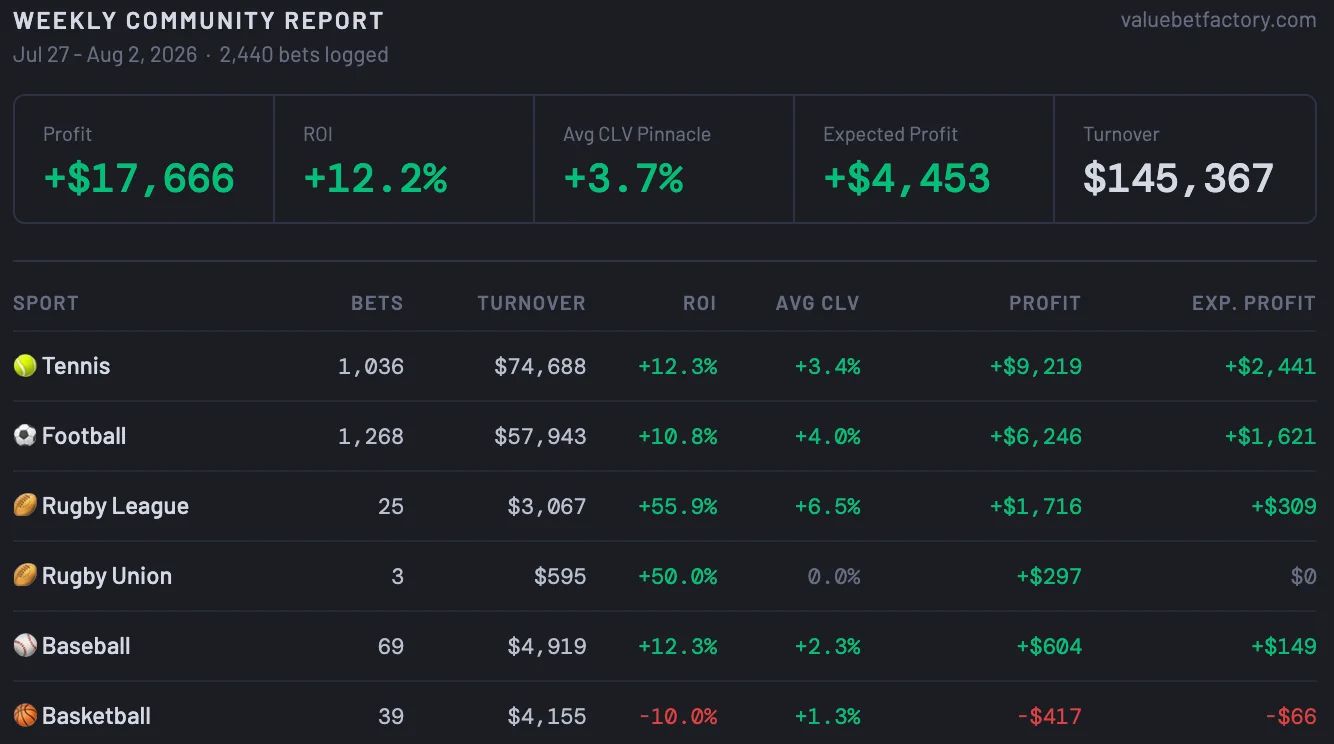Sort by the ROI column header
This screenshot has width=1334, height=744.
pyautogui.click(x=700, y=303)
